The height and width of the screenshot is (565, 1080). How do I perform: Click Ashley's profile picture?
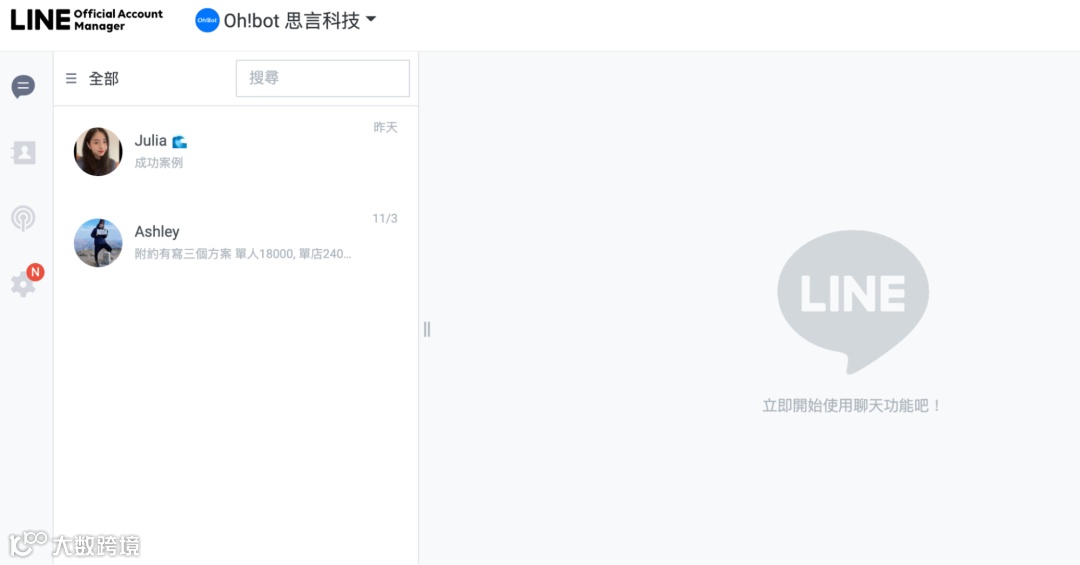click(x=98, y=243)
